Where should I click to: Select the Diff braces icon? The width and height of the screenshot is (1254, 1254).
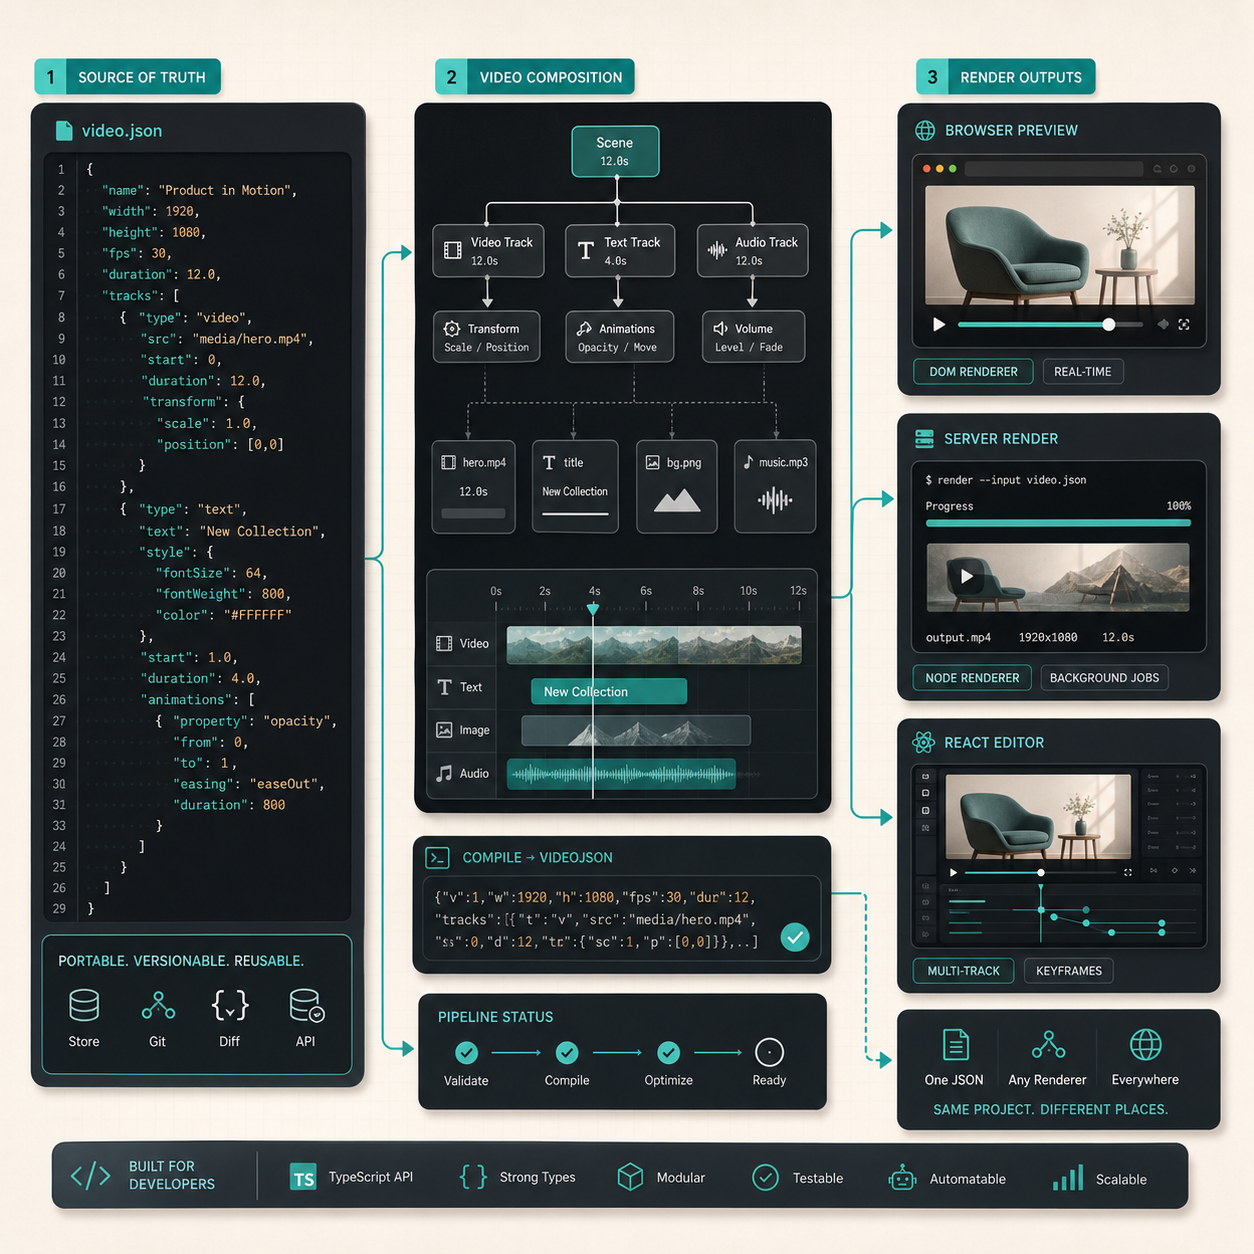tap(230, 1005)
